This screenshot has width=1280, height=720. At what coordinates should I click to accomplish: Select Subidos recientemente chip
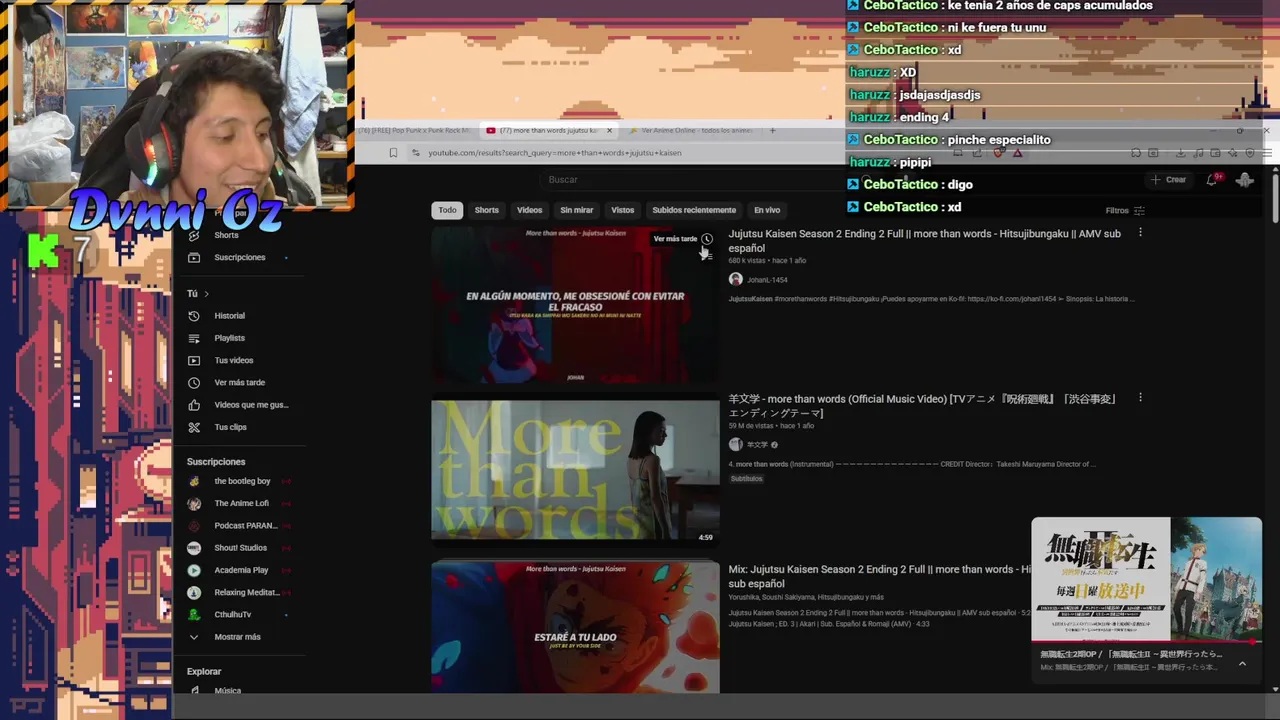tap(694, 210)
